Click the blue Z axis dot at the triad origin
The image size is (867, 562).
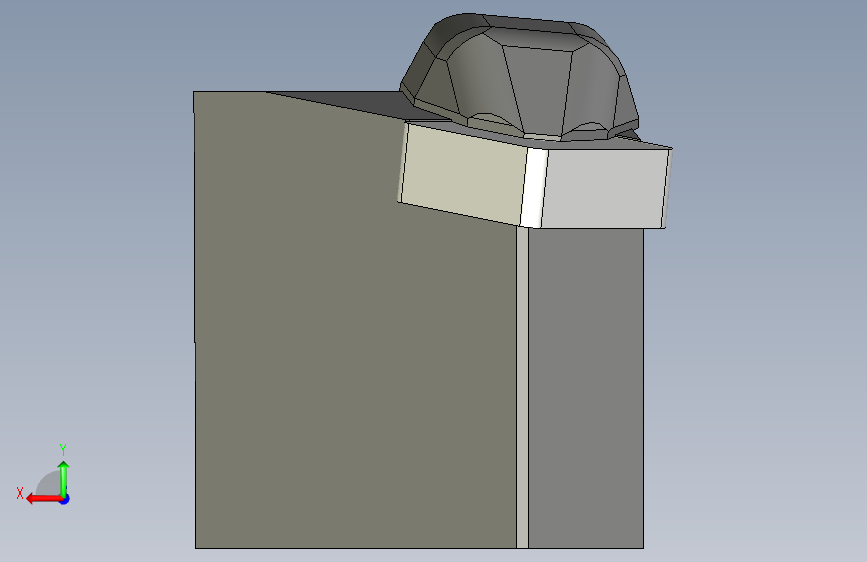pyautogui.click(x=65, y=499)
